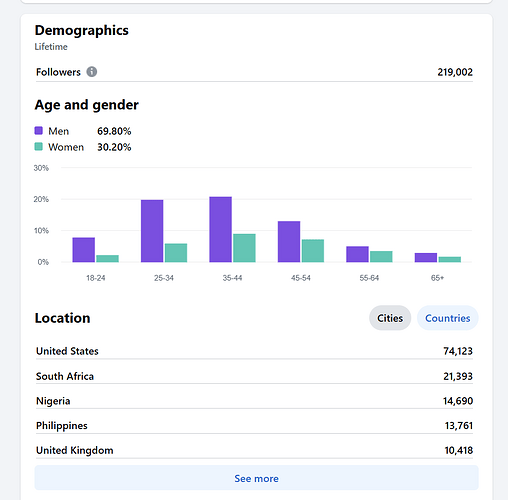Viewport: 508px width, 500px height.
Task: Select the Philippines location row
Action: [254, 426]
